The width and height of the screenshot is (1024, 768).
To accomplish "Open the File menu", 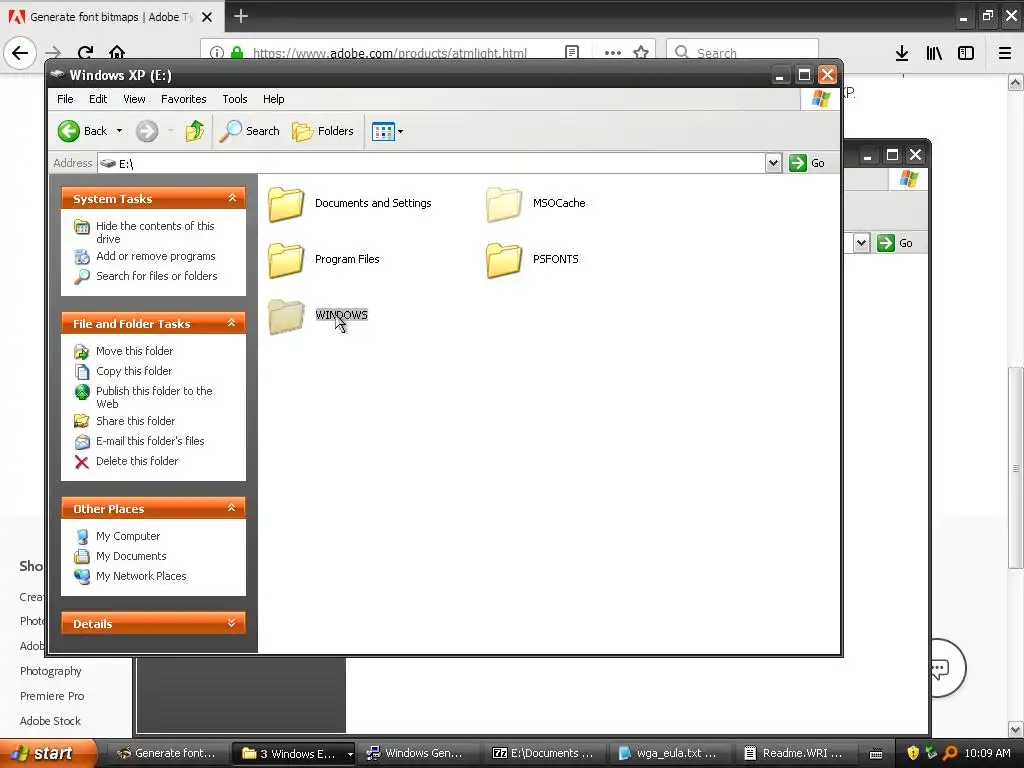I will 65,99.
